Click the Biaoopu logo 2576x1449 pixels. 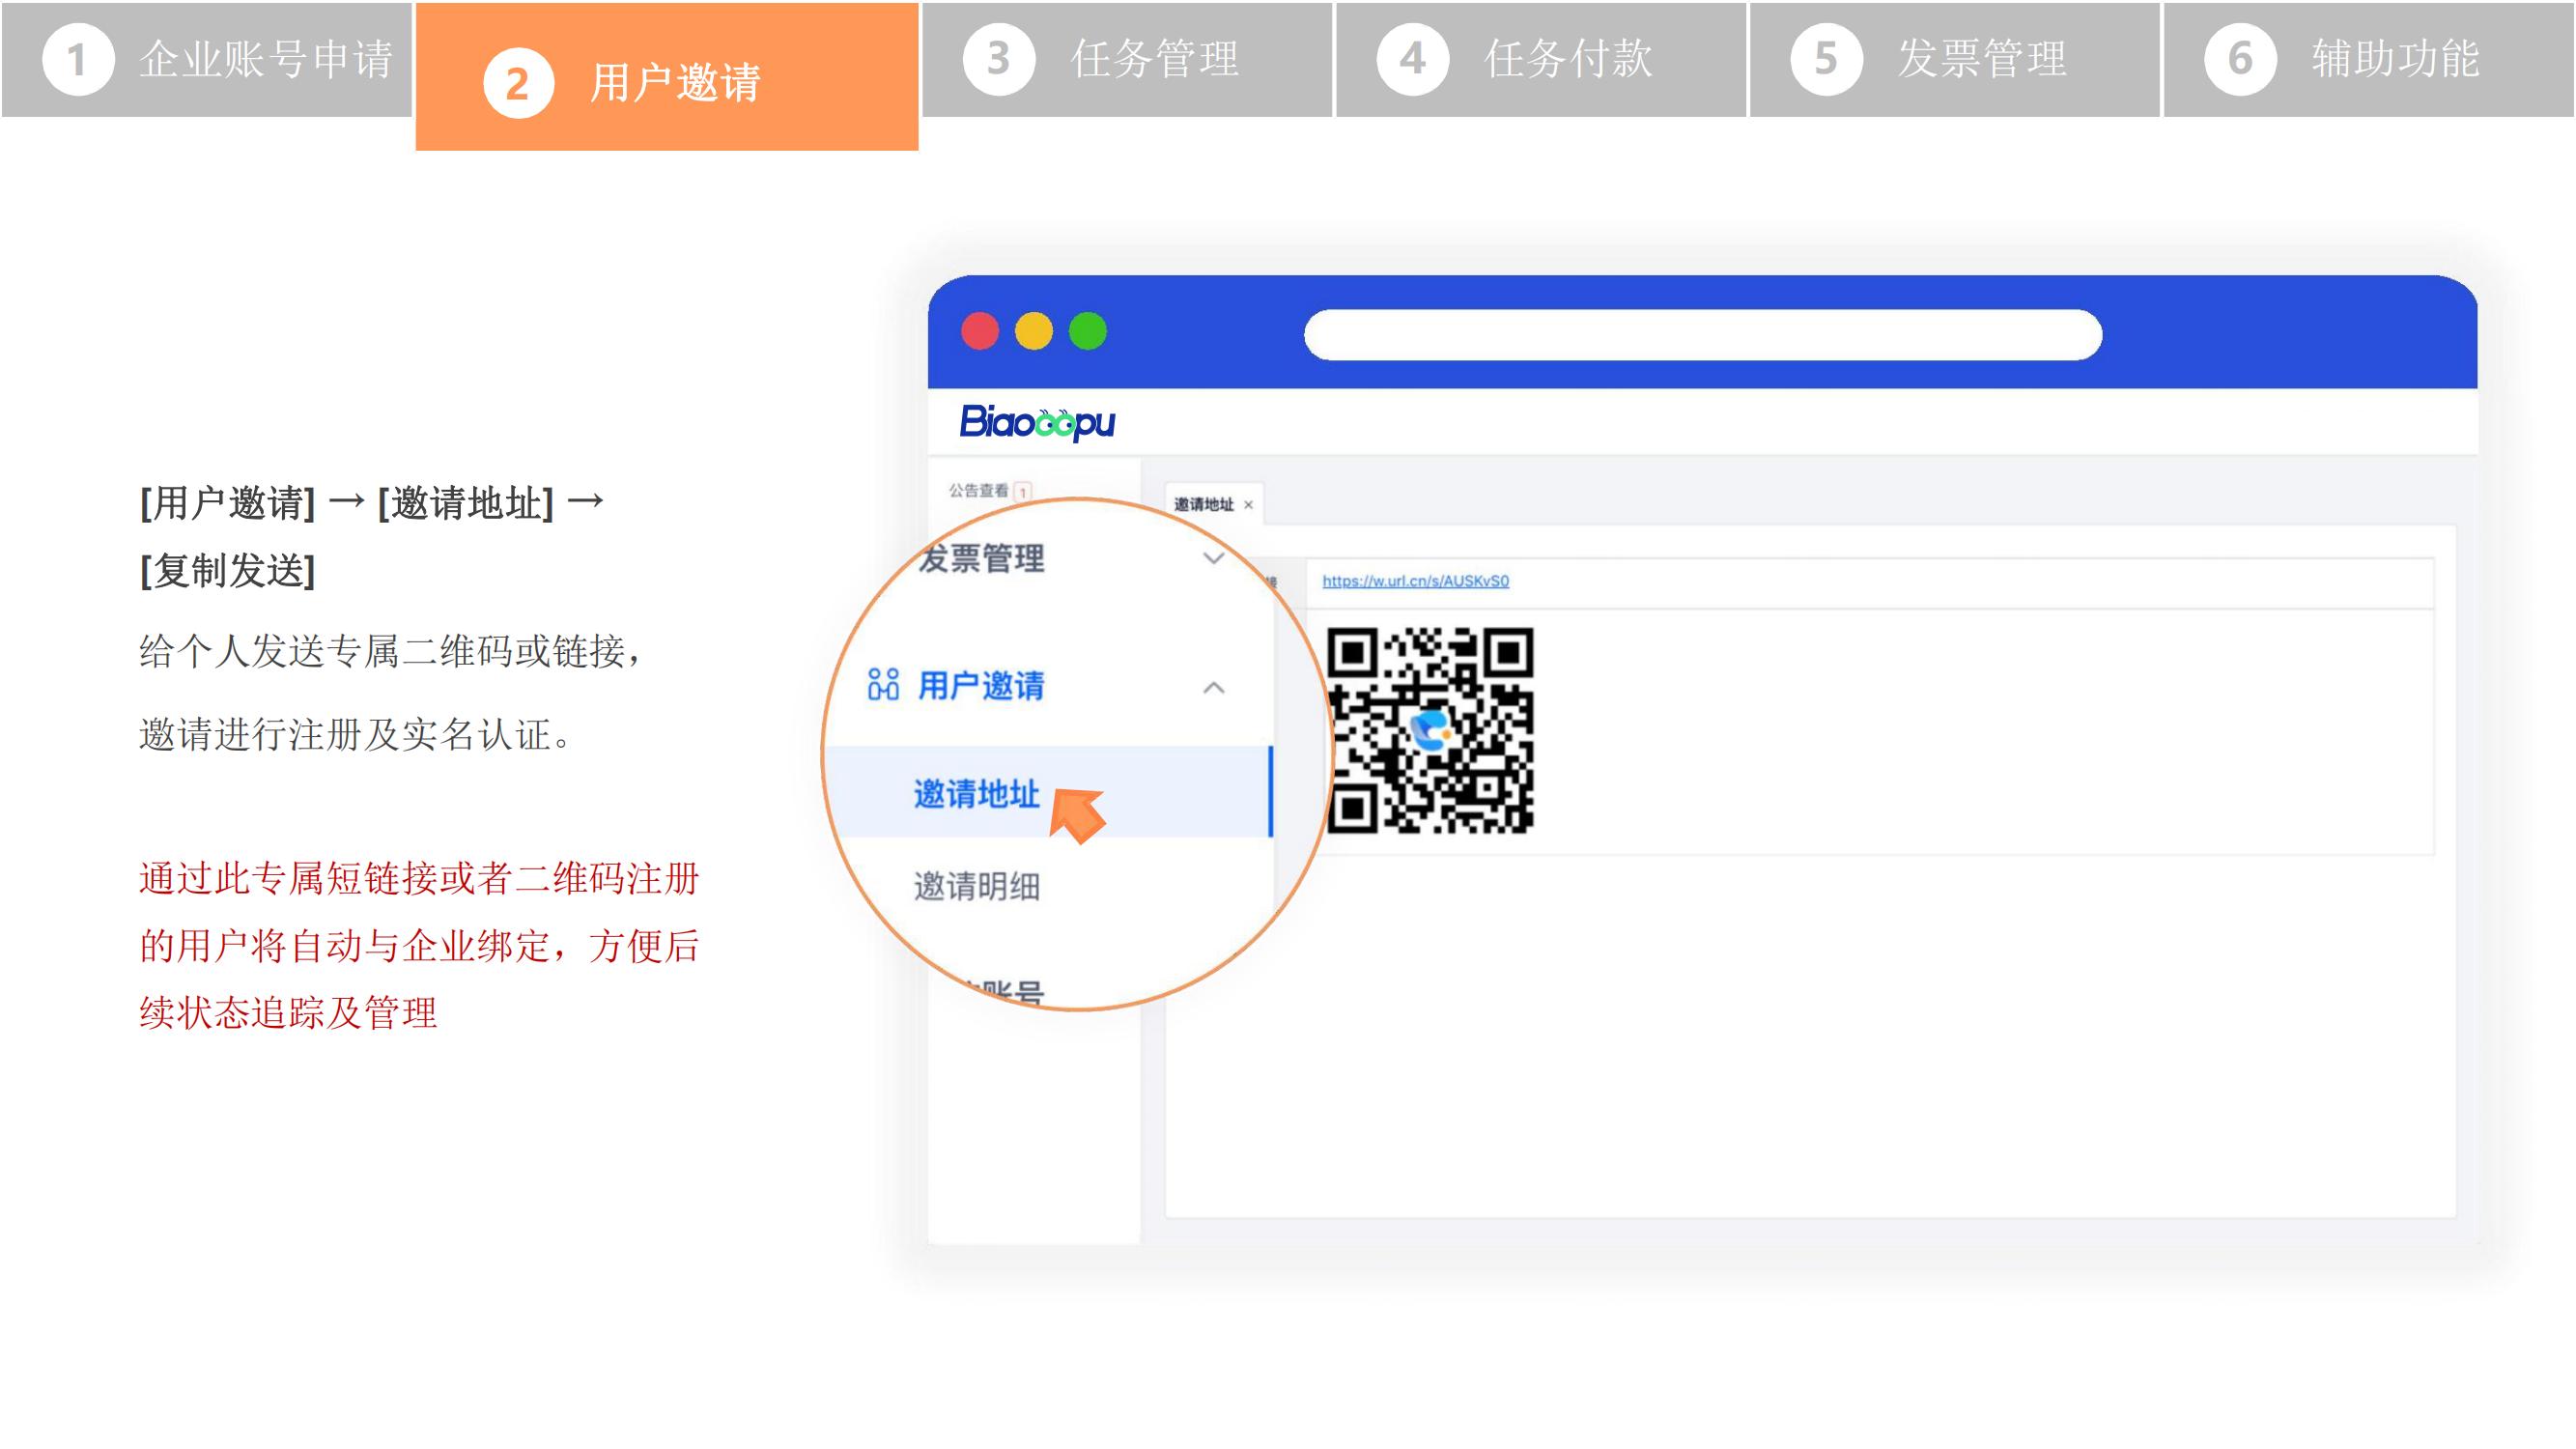coord(1036,422)
